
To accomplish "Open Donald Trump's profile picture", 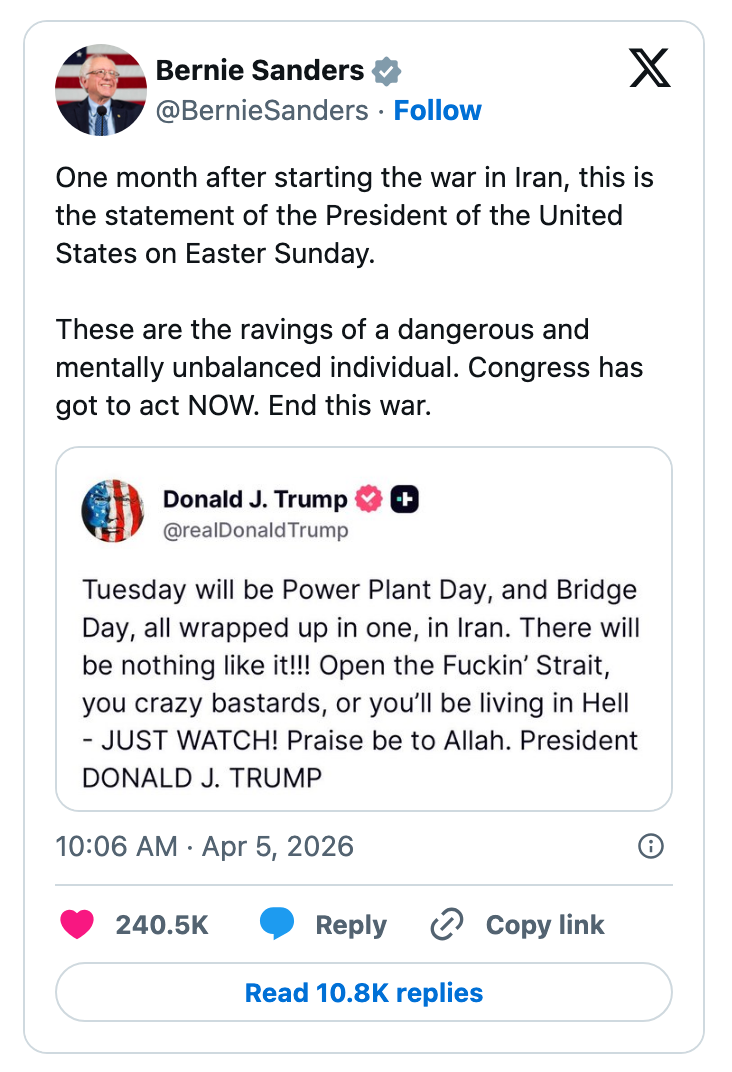I will 112,511.
